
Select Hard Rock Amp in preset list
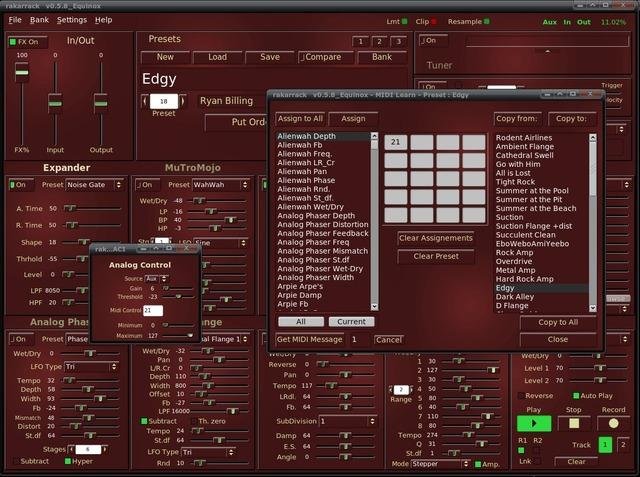[x=541, y=279]
